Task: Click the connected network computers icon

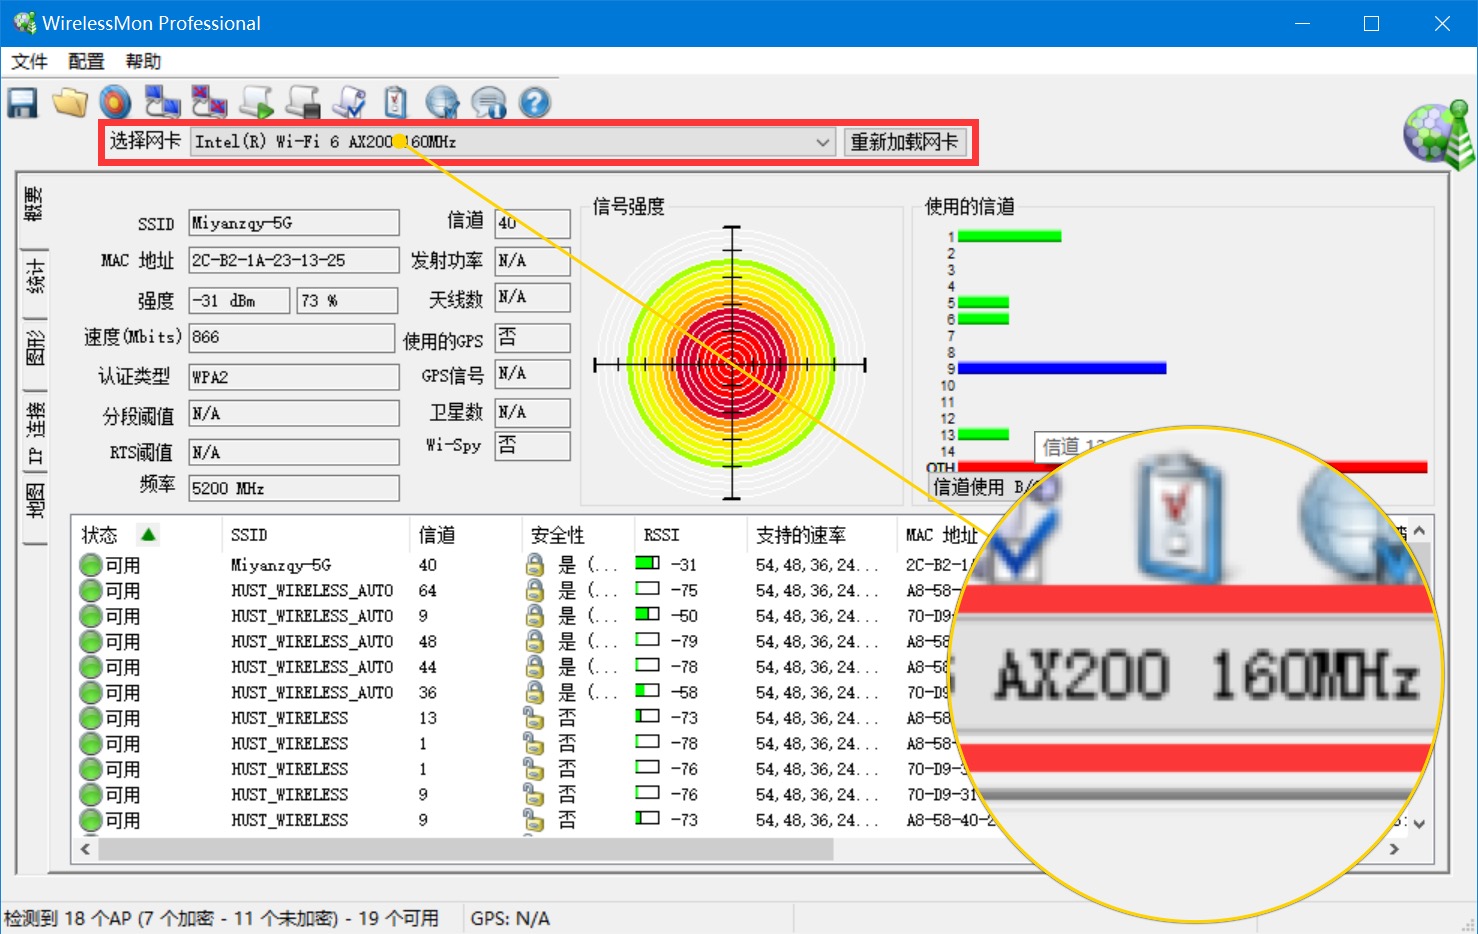Action: [x=162, y=102]
